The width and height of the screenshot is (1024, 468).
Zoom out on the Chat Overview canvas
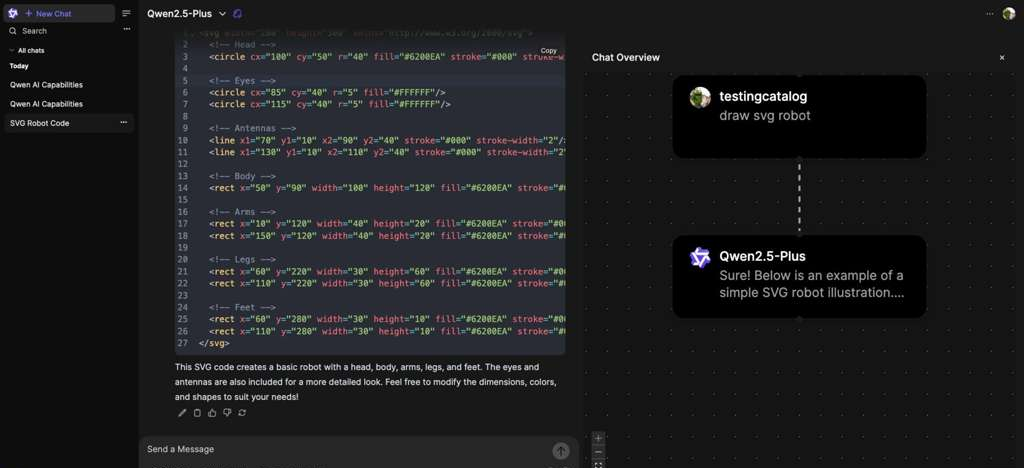[598, 452]
